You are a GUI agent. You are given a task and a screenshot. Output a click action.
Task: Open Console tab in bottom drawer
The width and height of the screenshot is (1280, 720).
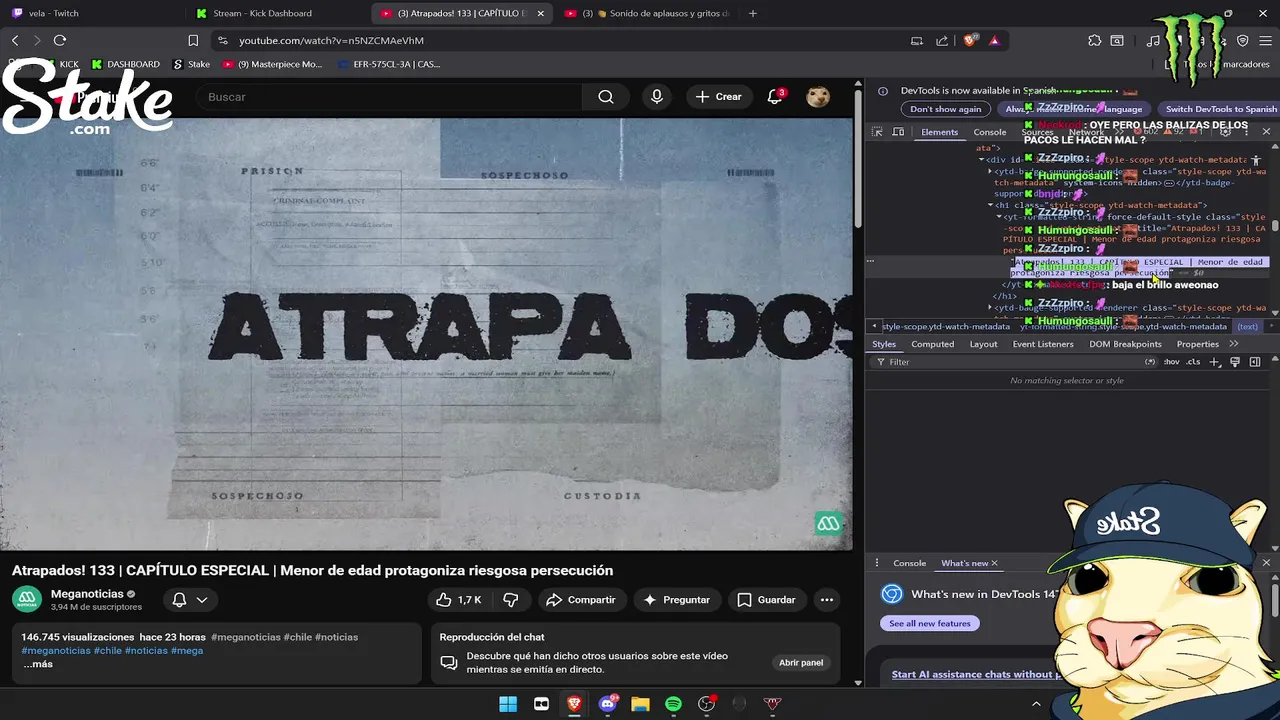[909, 563]
